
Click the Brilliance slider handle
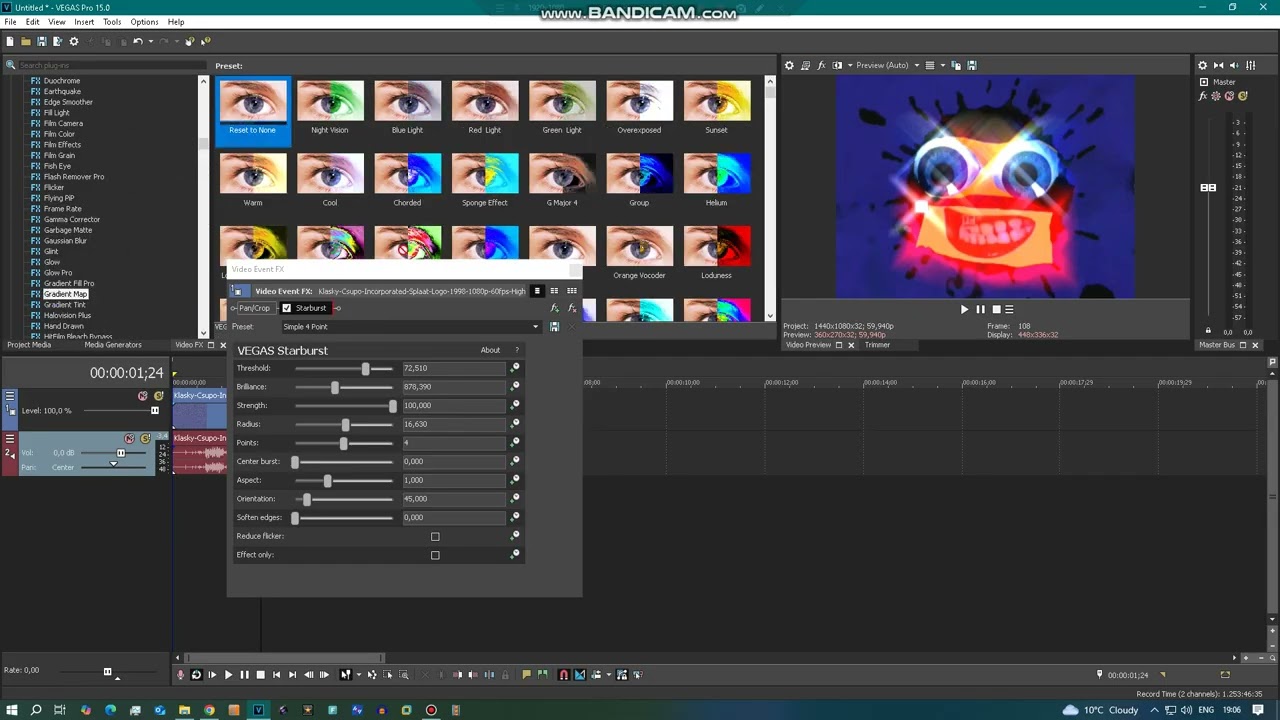point(335,387)
